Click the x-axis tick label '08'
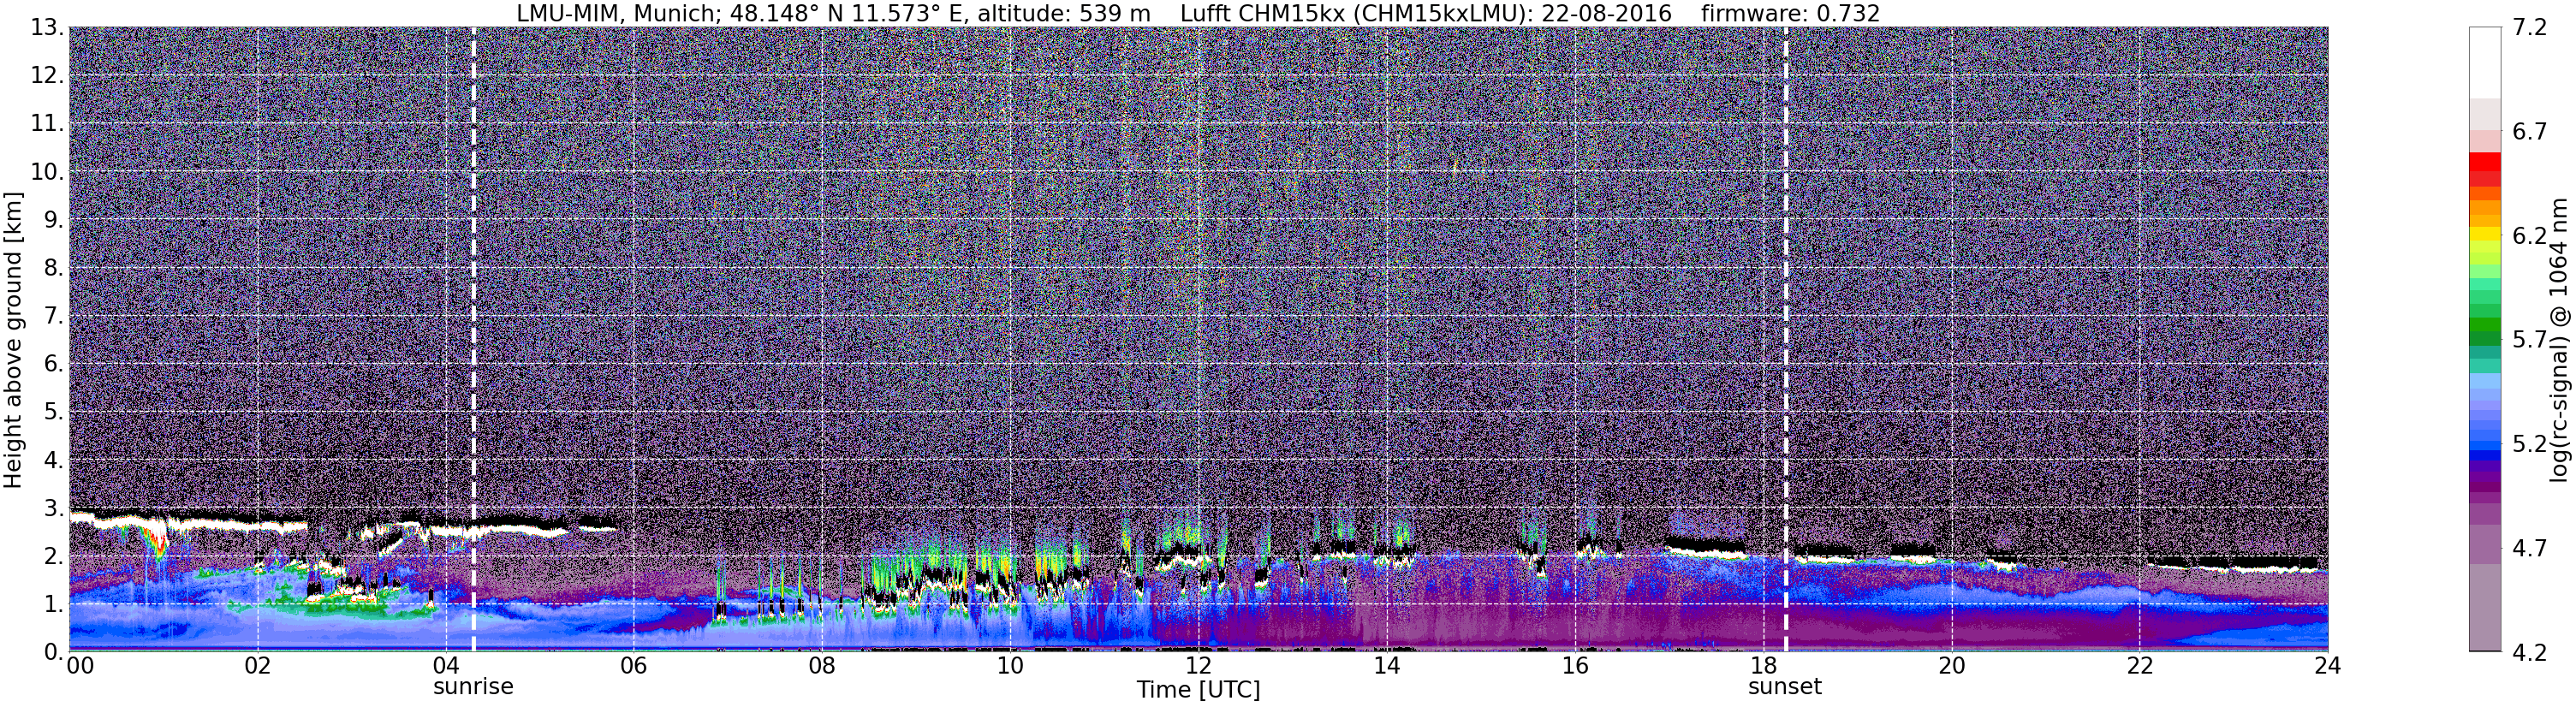The height and width of the screenshot is (707, 2576). tap(822, 666)
